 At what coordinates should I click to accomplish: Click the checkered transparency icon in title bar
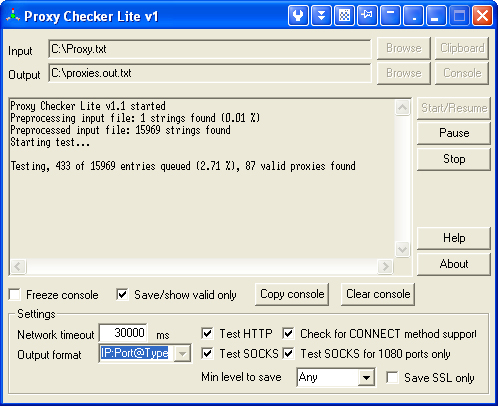344,15
